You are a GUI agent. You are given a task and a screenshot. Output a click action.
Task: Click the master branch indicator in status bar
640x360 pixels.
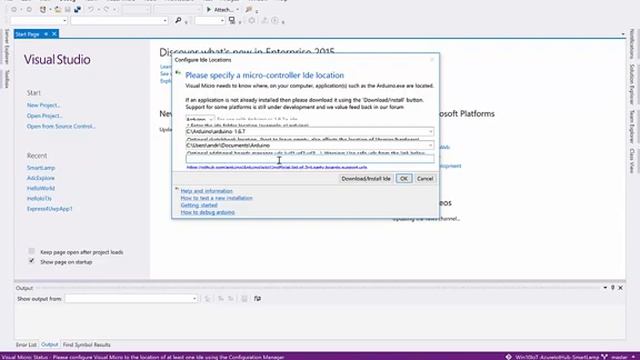point(616,357)
